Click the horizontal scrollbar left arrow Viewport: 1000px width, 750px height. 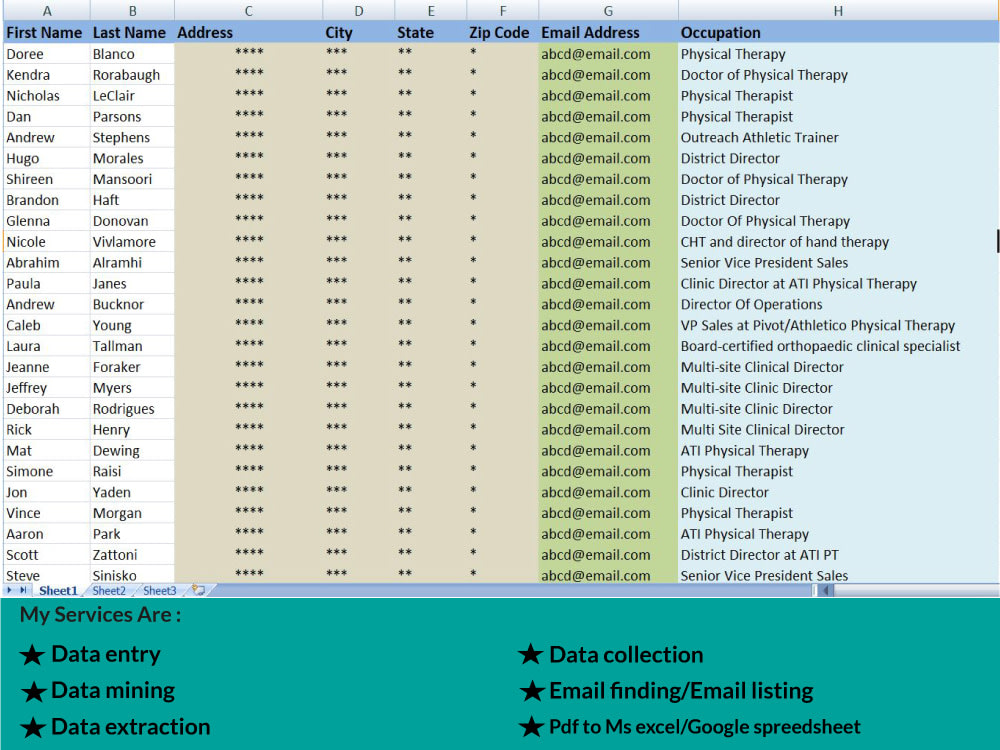[827, 591]
